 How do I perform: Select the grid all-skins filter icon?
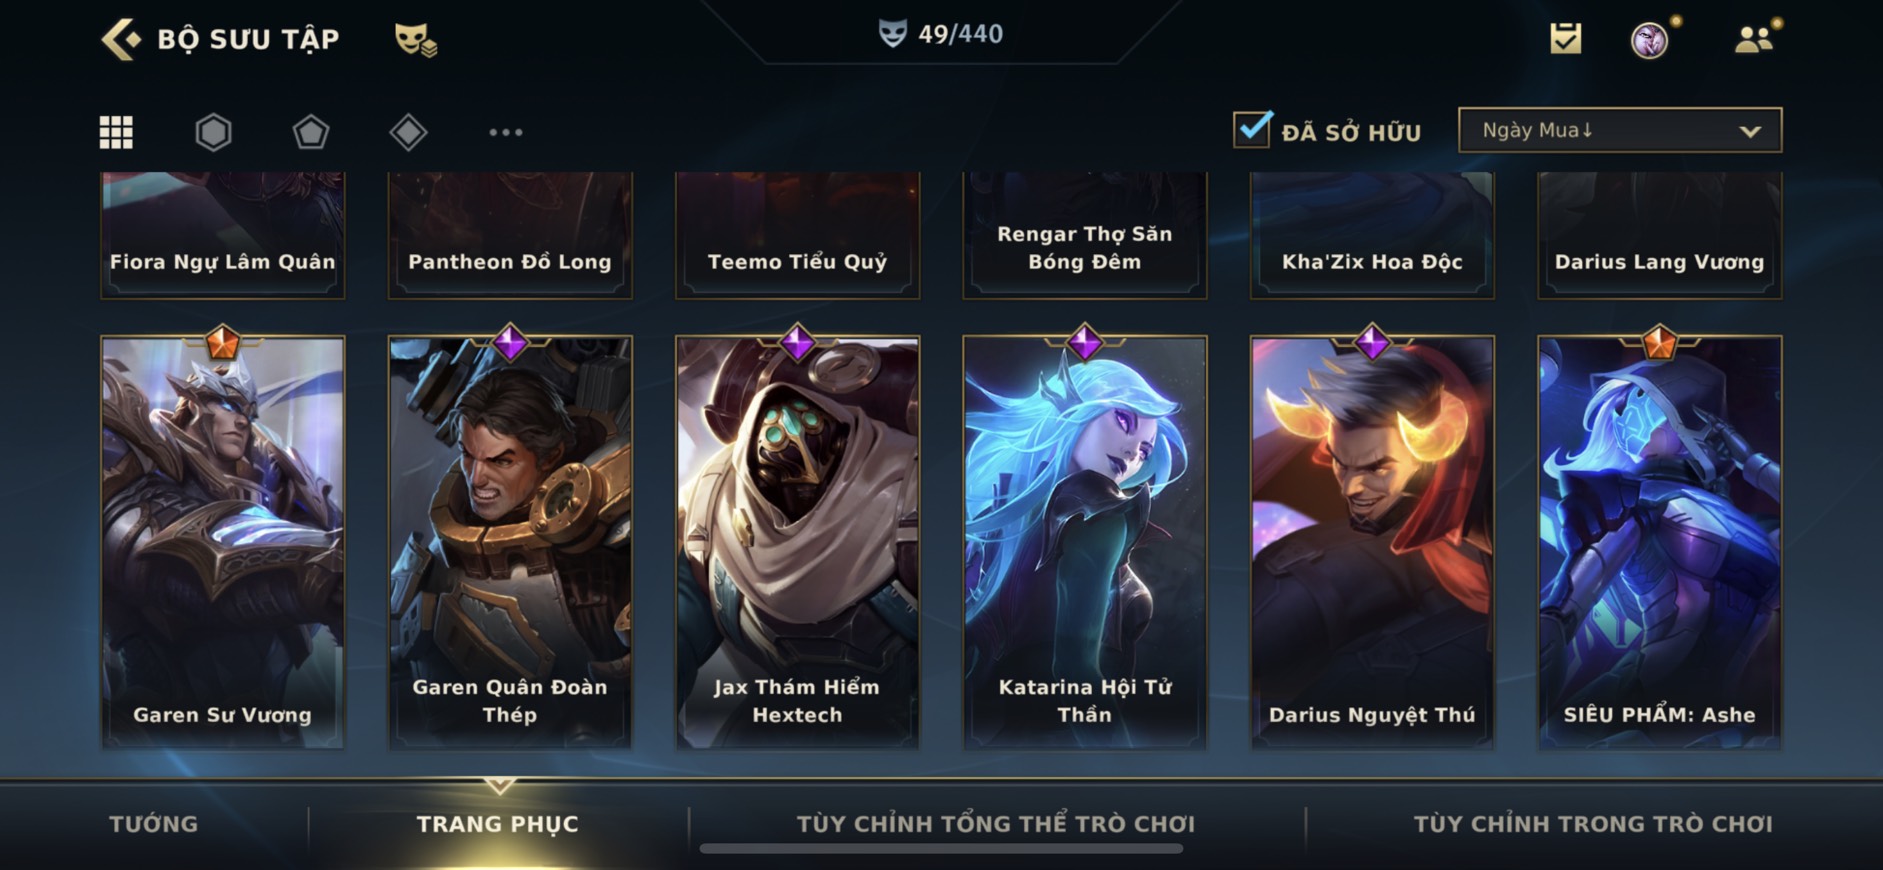coord(116,132)
